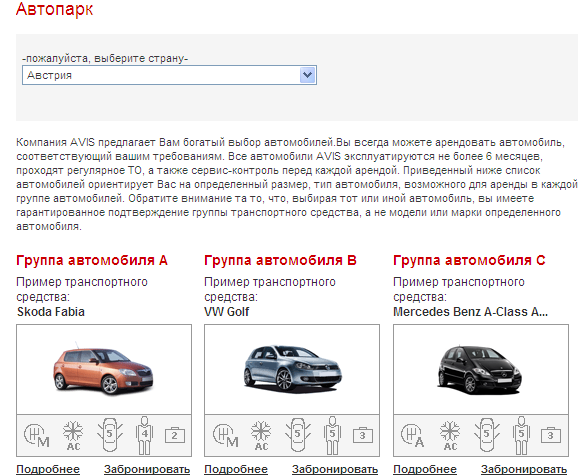The image size is (578, 476).
Task: Click the Группа автомобиля B heading
Action: (x=280, y=260)
